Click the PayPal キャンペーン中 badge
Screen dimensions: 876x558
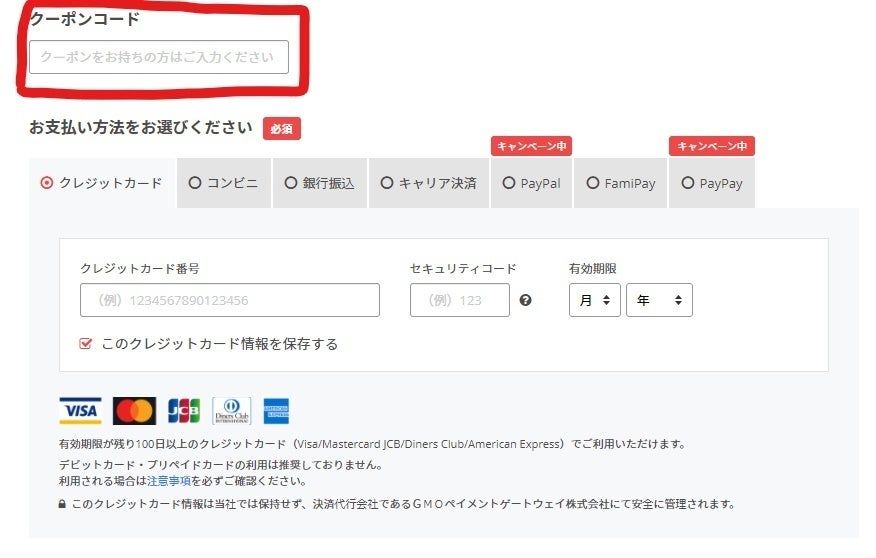coord(531,146)
